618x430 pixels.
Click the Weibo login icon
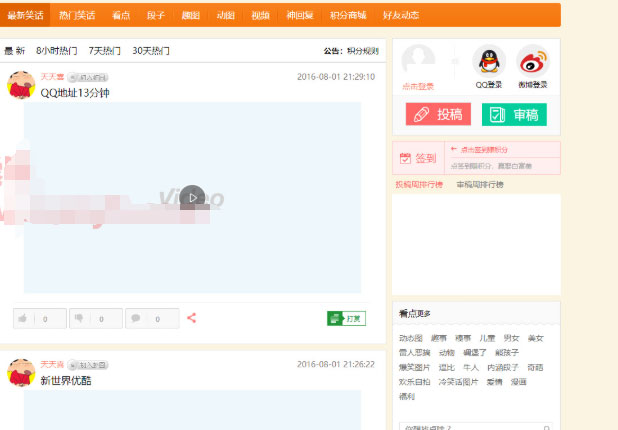click(x=532, y=61)
